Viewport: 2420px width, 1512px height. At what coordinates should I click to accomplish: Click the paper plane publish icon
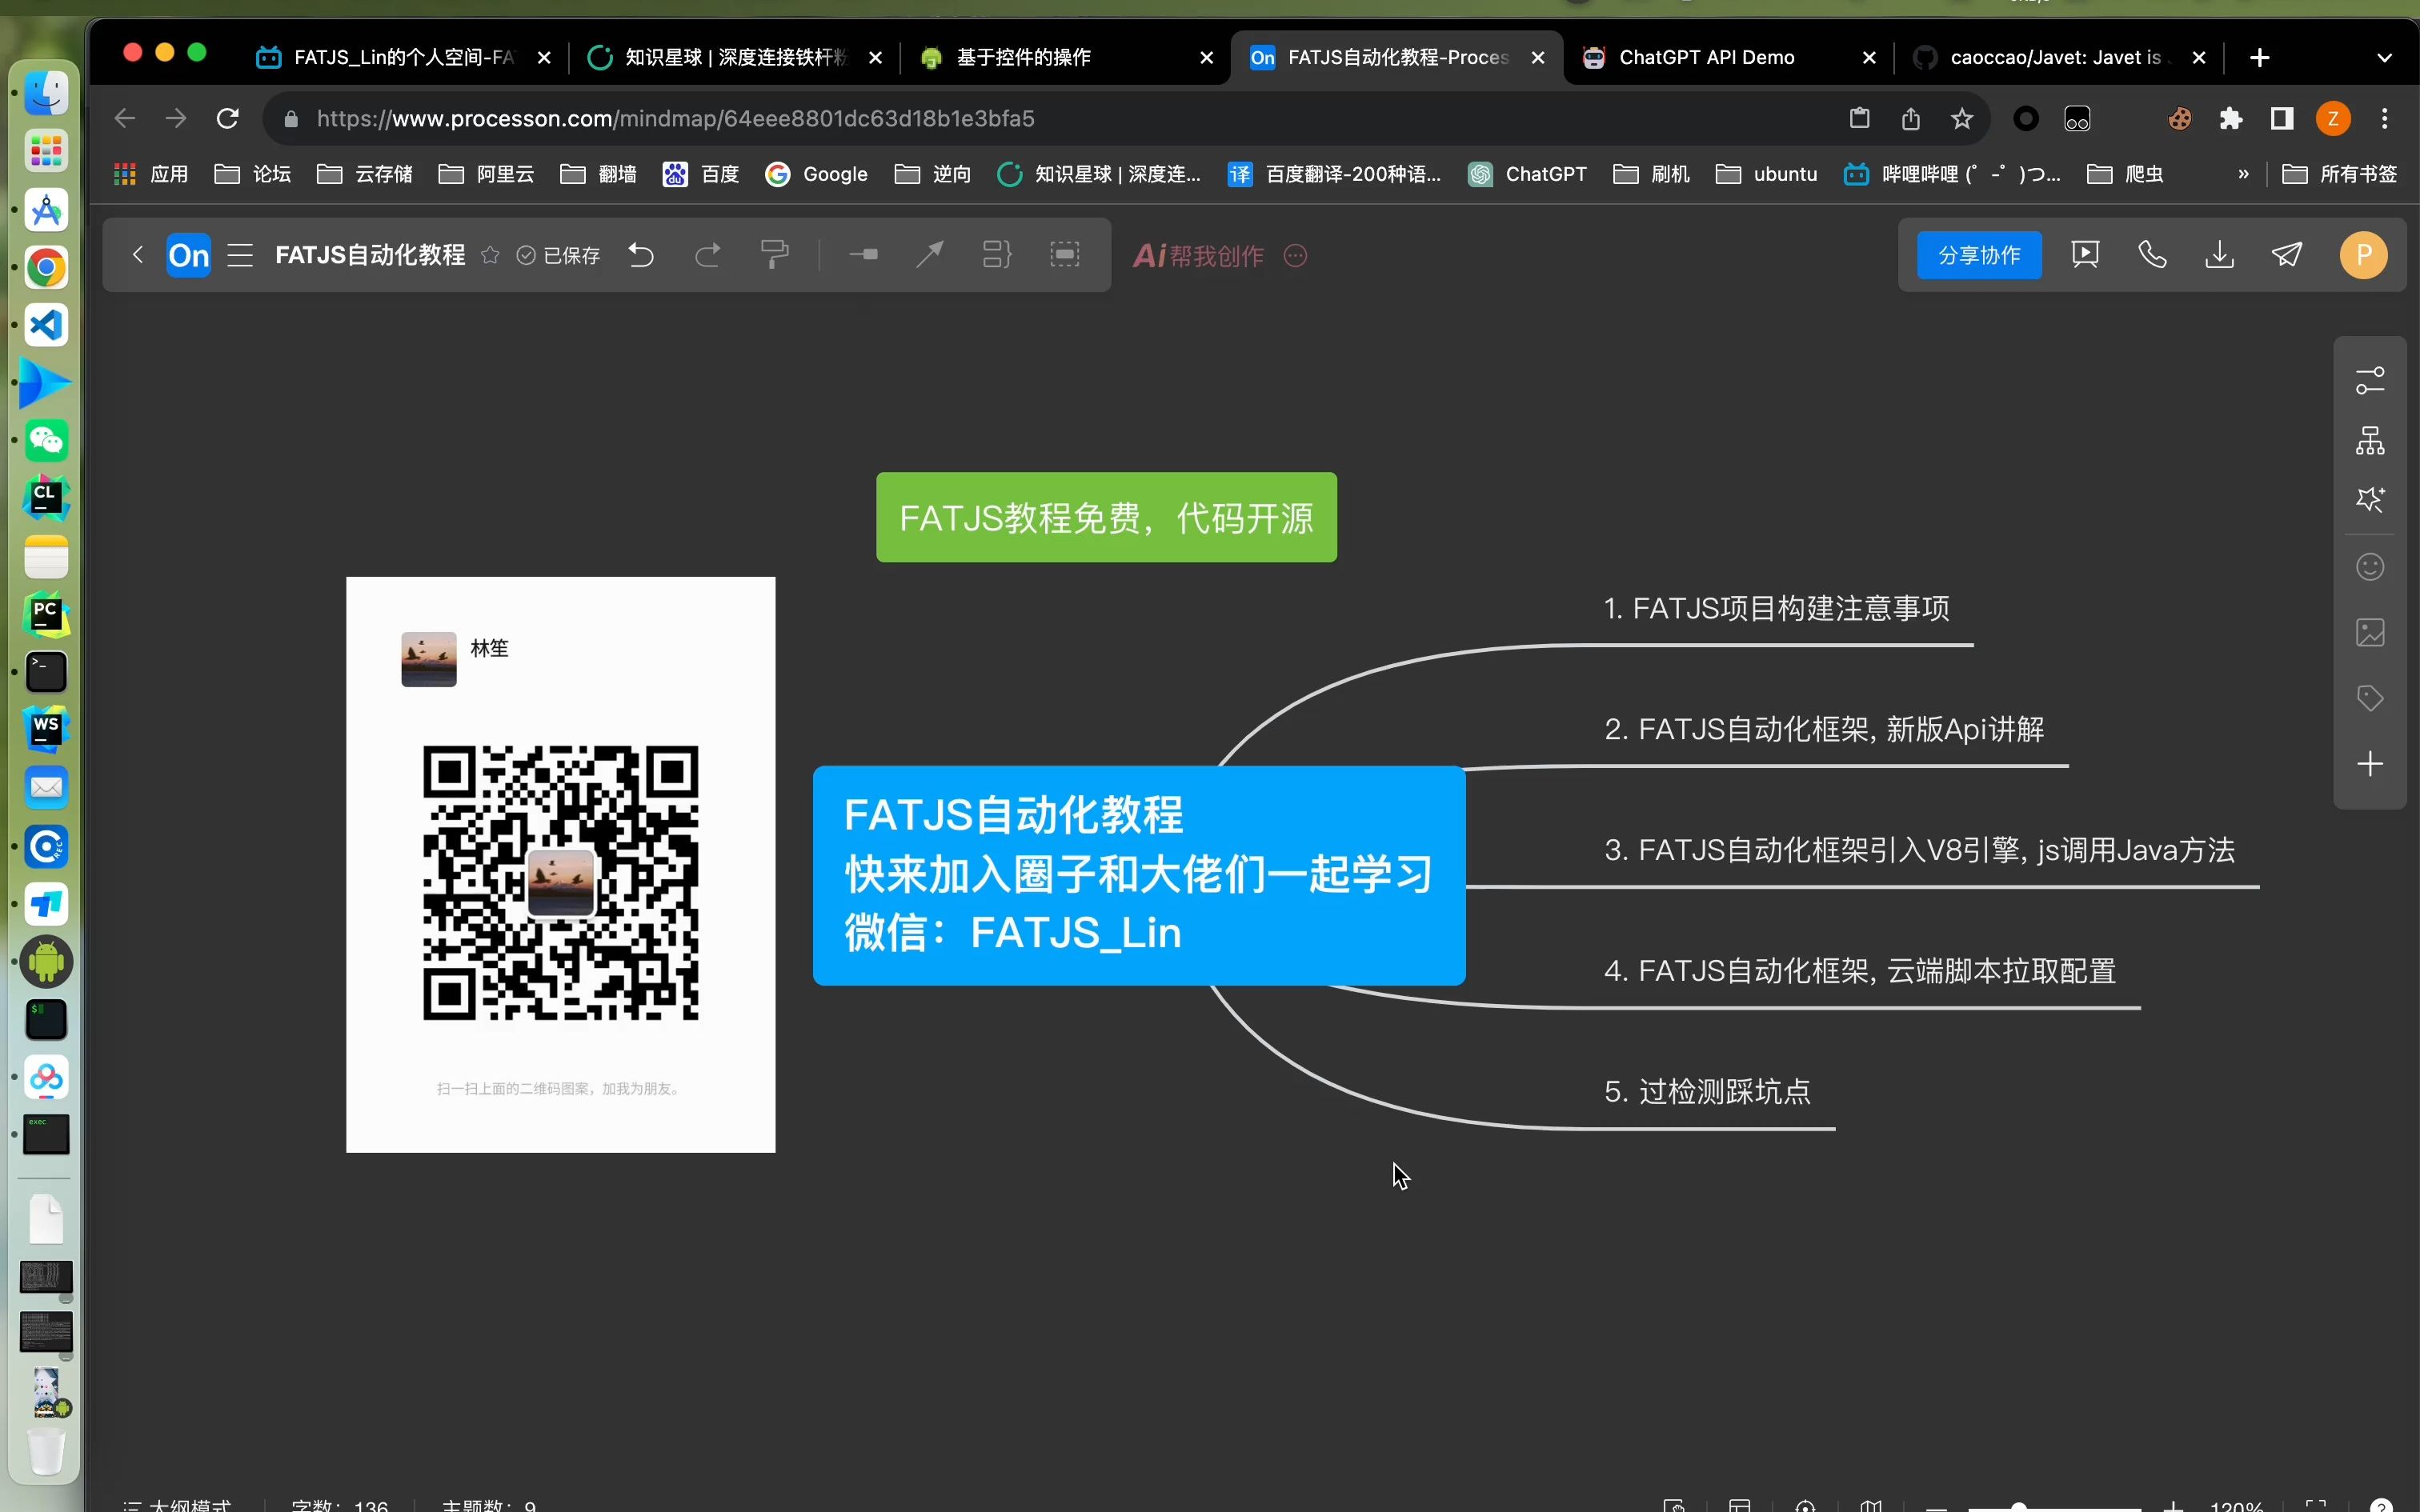click(2287, 254)
